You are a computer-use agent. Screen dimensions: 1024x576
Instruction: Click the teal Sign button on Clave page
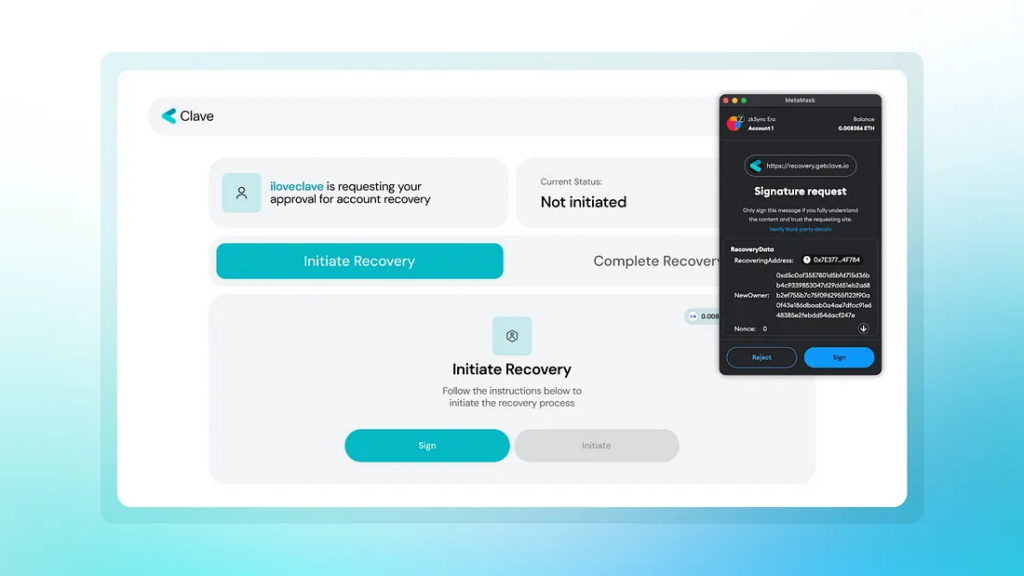427,445
